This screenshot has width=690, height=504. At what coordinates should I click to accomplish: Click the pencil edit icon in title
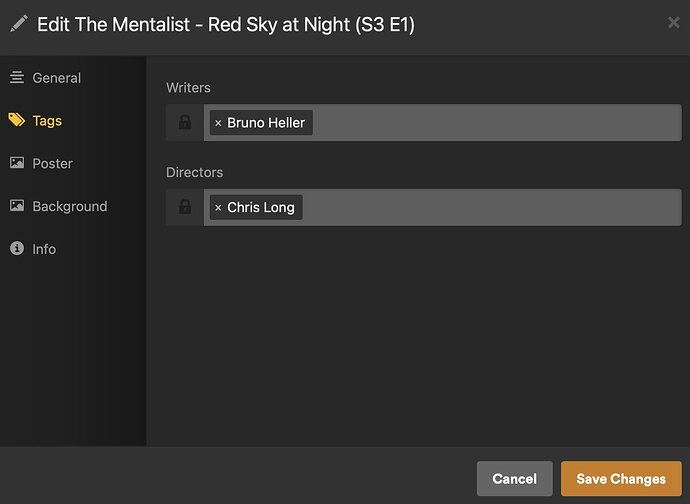19,24
